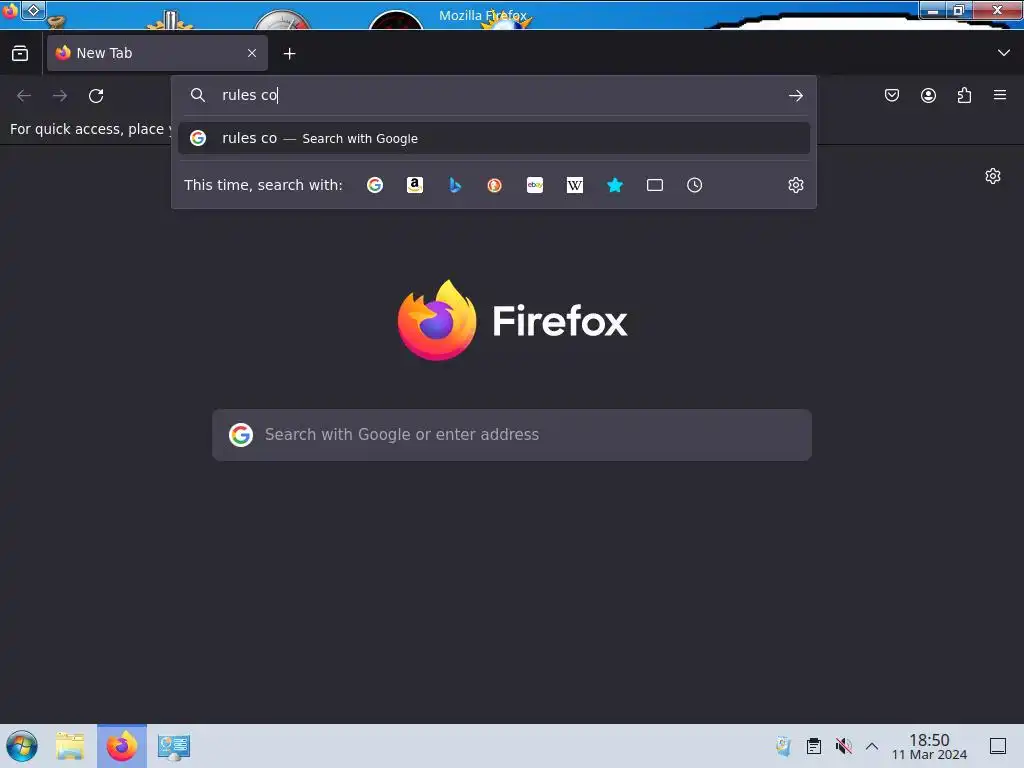Select the New Tab tab
The width and height of the screenshot is (1024, 768).
(157, 53)
